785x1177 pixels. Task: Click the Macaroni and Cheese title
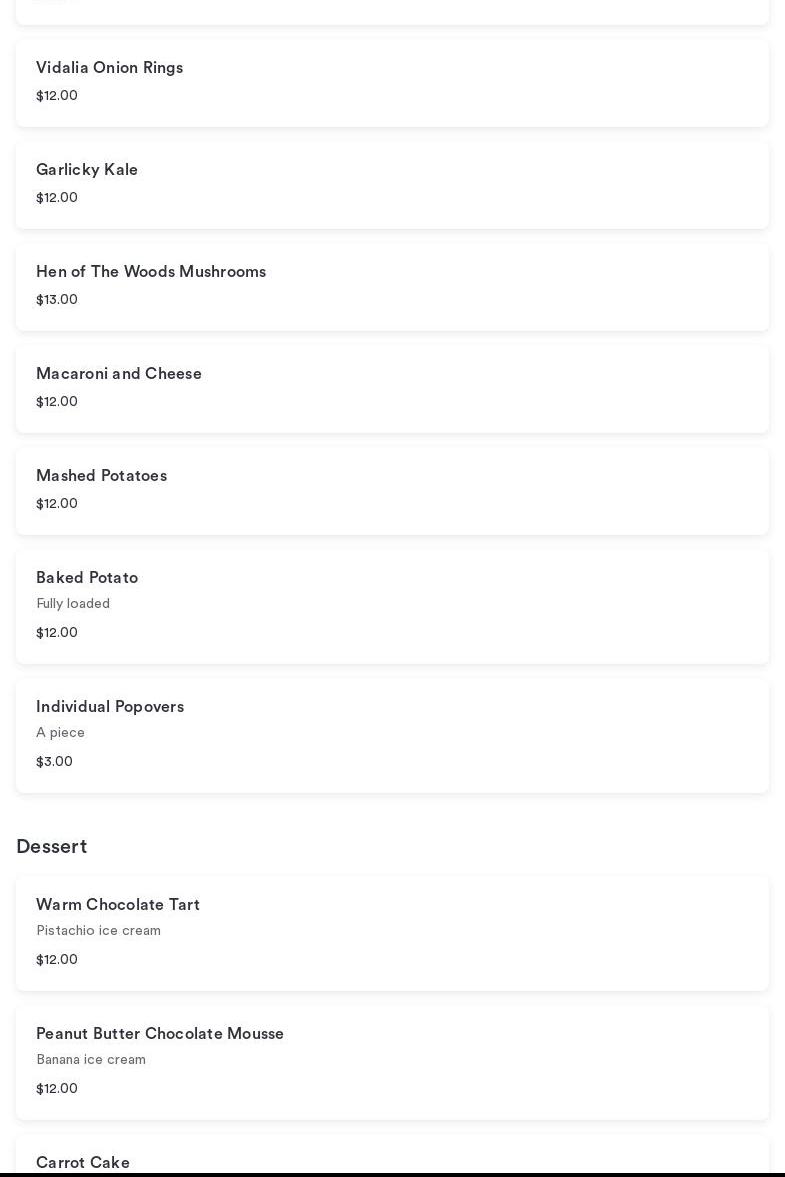click(x=119, y=374)
